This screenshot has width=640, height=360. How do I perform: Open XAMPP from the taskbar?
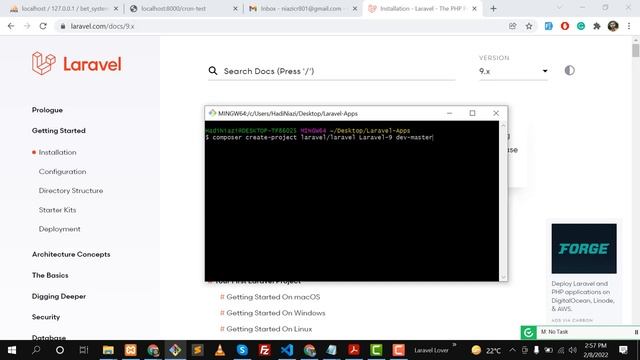tap(131, 350)
